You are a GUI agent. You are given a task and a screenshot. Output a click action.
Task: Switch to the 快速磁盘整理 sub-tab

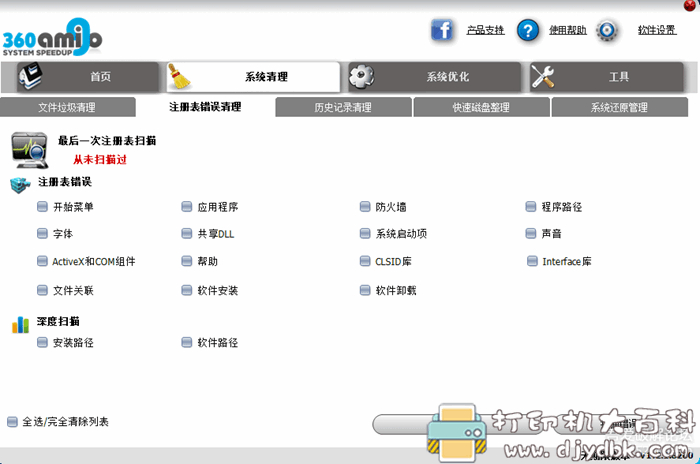coord(481,107)
